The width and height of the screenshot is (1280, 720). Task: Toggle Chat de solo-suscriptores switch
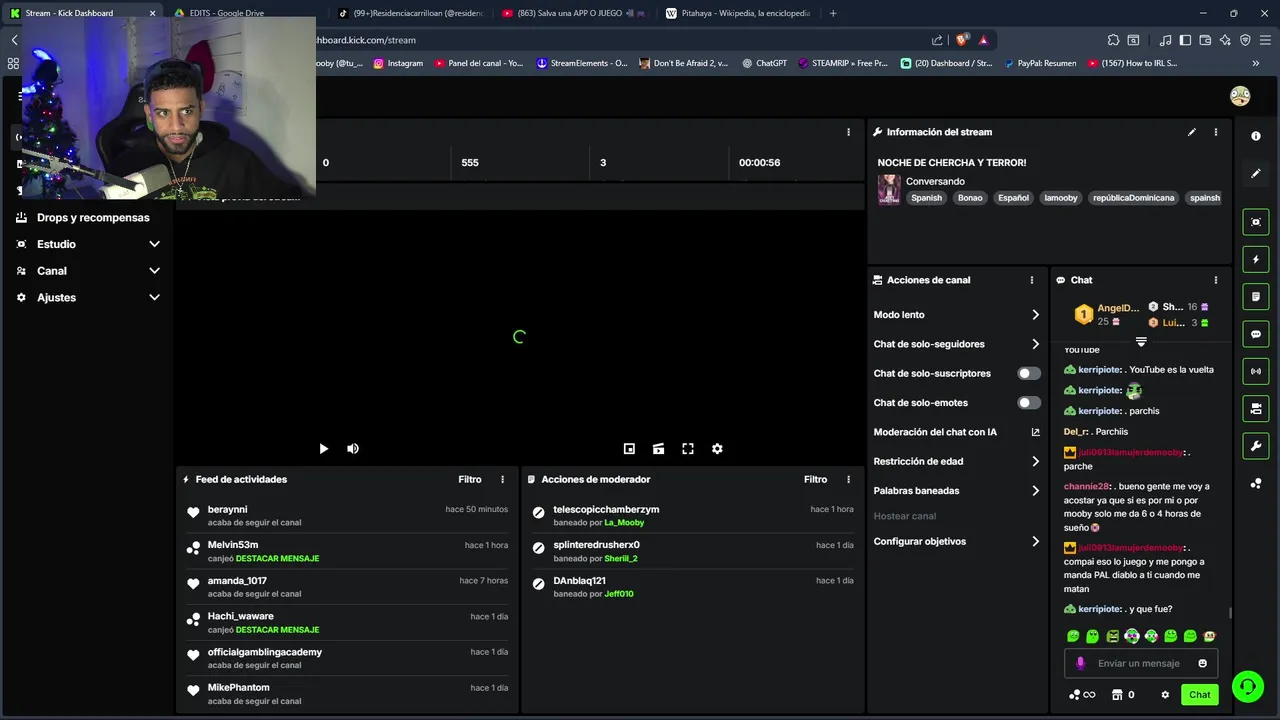1028,373
